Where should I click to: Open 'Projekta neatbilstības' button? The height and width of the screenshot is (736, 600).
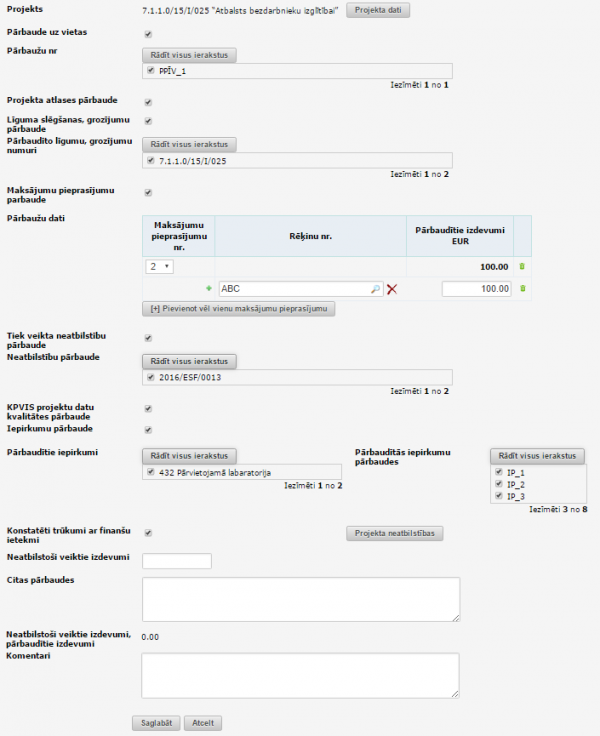[x=394, y=533]
